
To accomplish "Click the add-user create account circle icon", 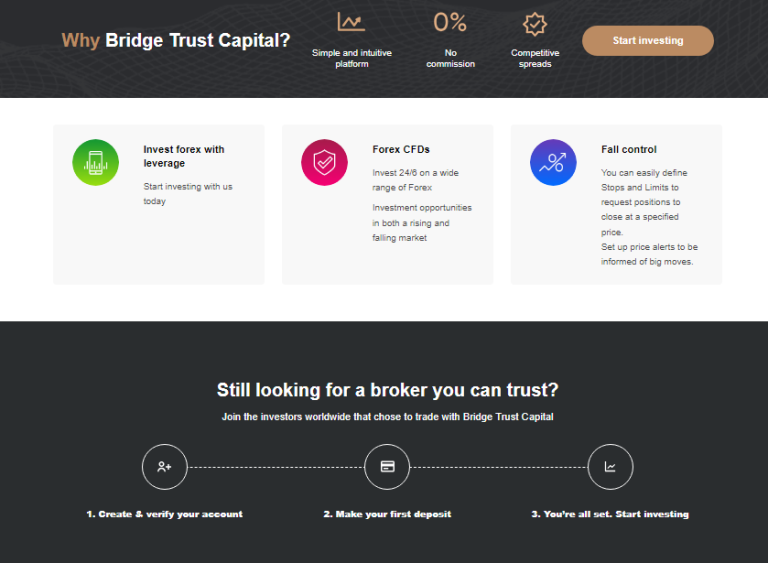I will (x=165, y=467).
